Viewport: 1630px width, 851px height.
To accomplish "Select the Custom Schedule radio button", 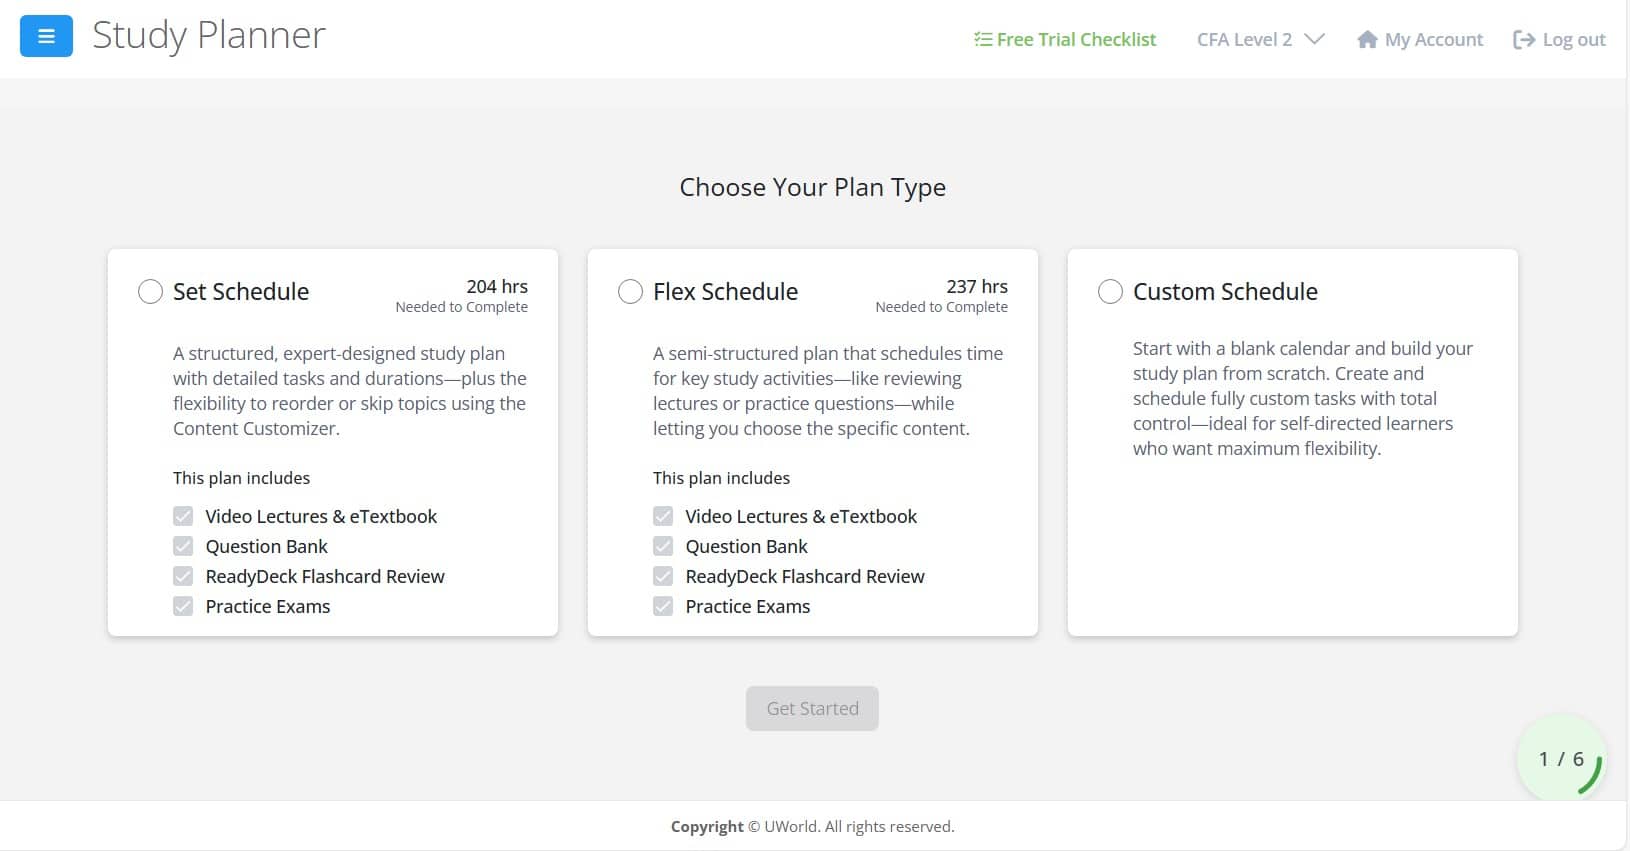I will 1110,292.
